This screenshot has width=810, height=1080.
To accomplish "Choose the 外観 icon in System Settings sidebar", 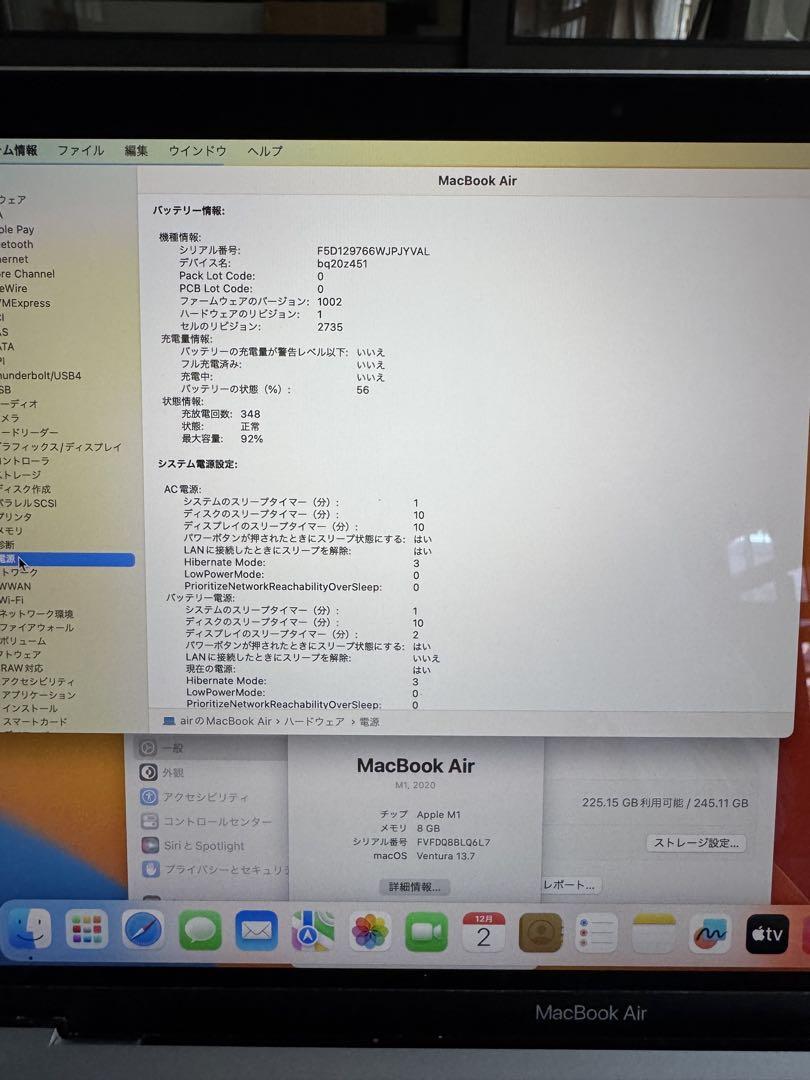I will click(149, 772).
